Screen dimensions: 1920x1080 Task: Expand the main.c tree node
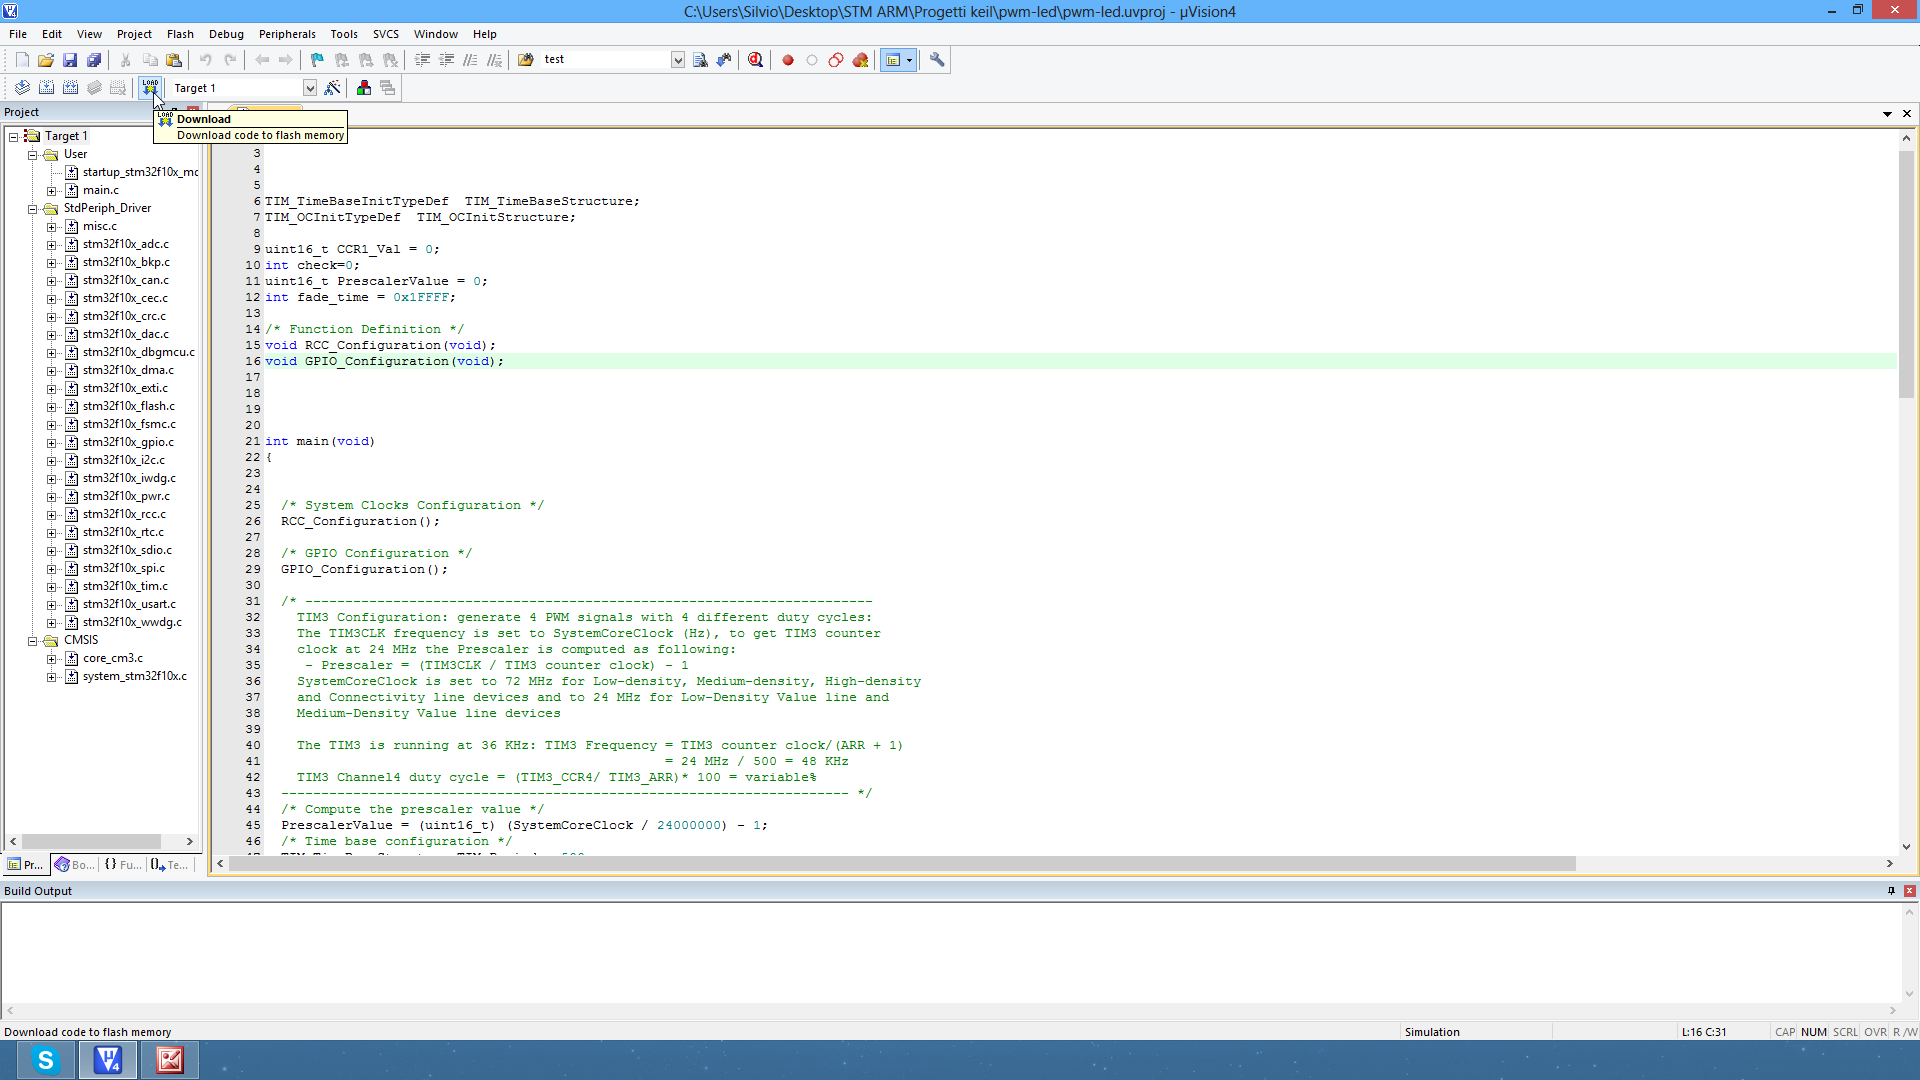(52, 191)
